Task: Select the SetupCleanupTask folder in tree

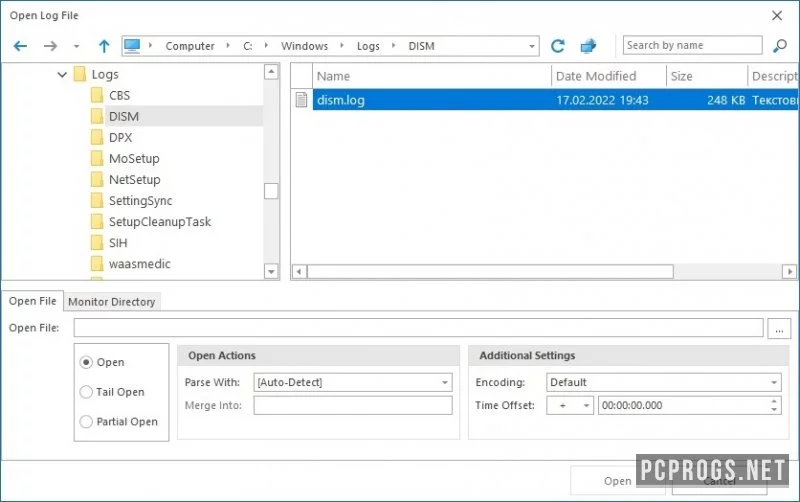Action: click(160, 221)
